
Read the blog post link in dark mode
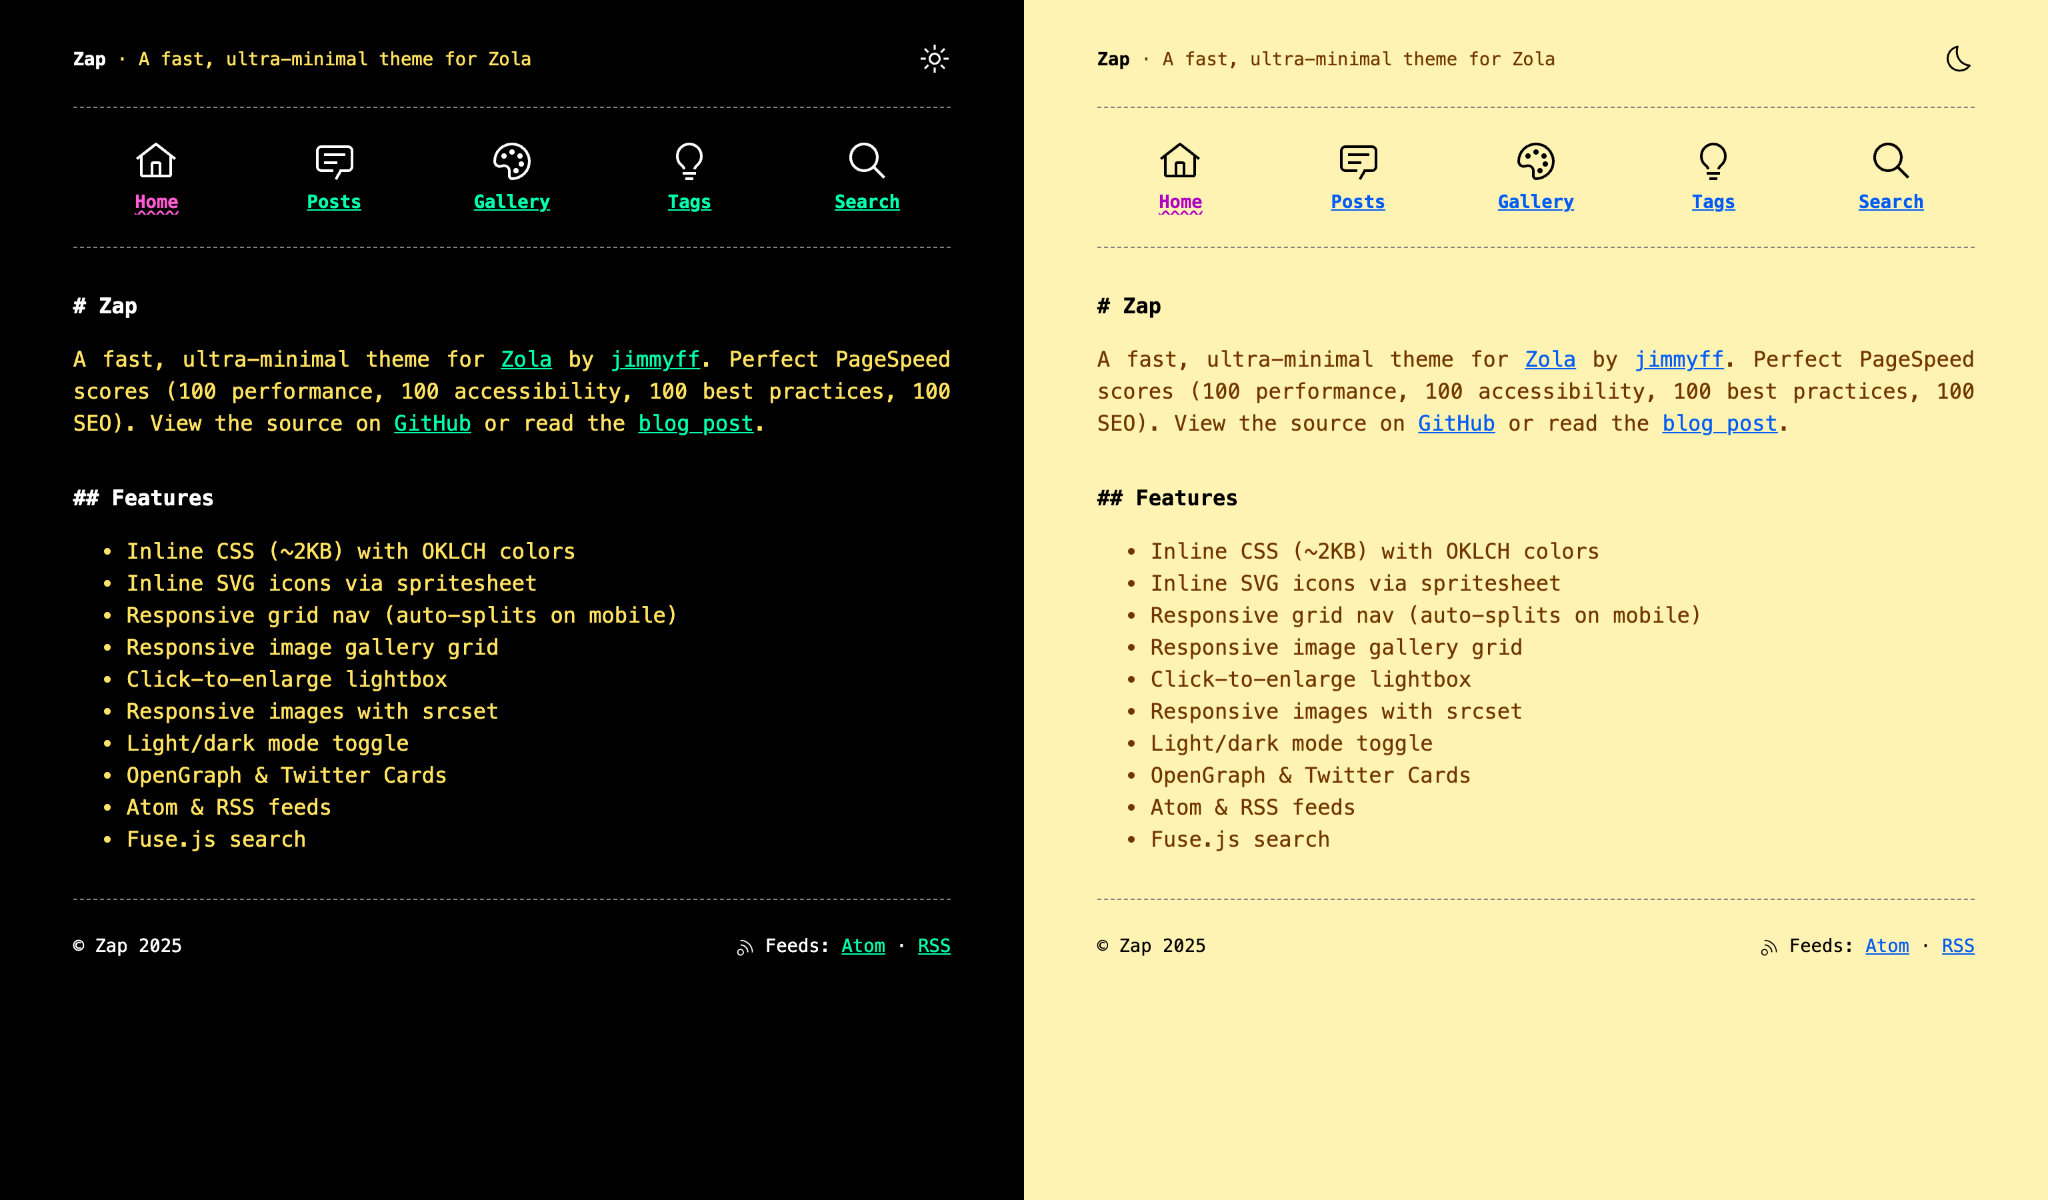point(694,423)
